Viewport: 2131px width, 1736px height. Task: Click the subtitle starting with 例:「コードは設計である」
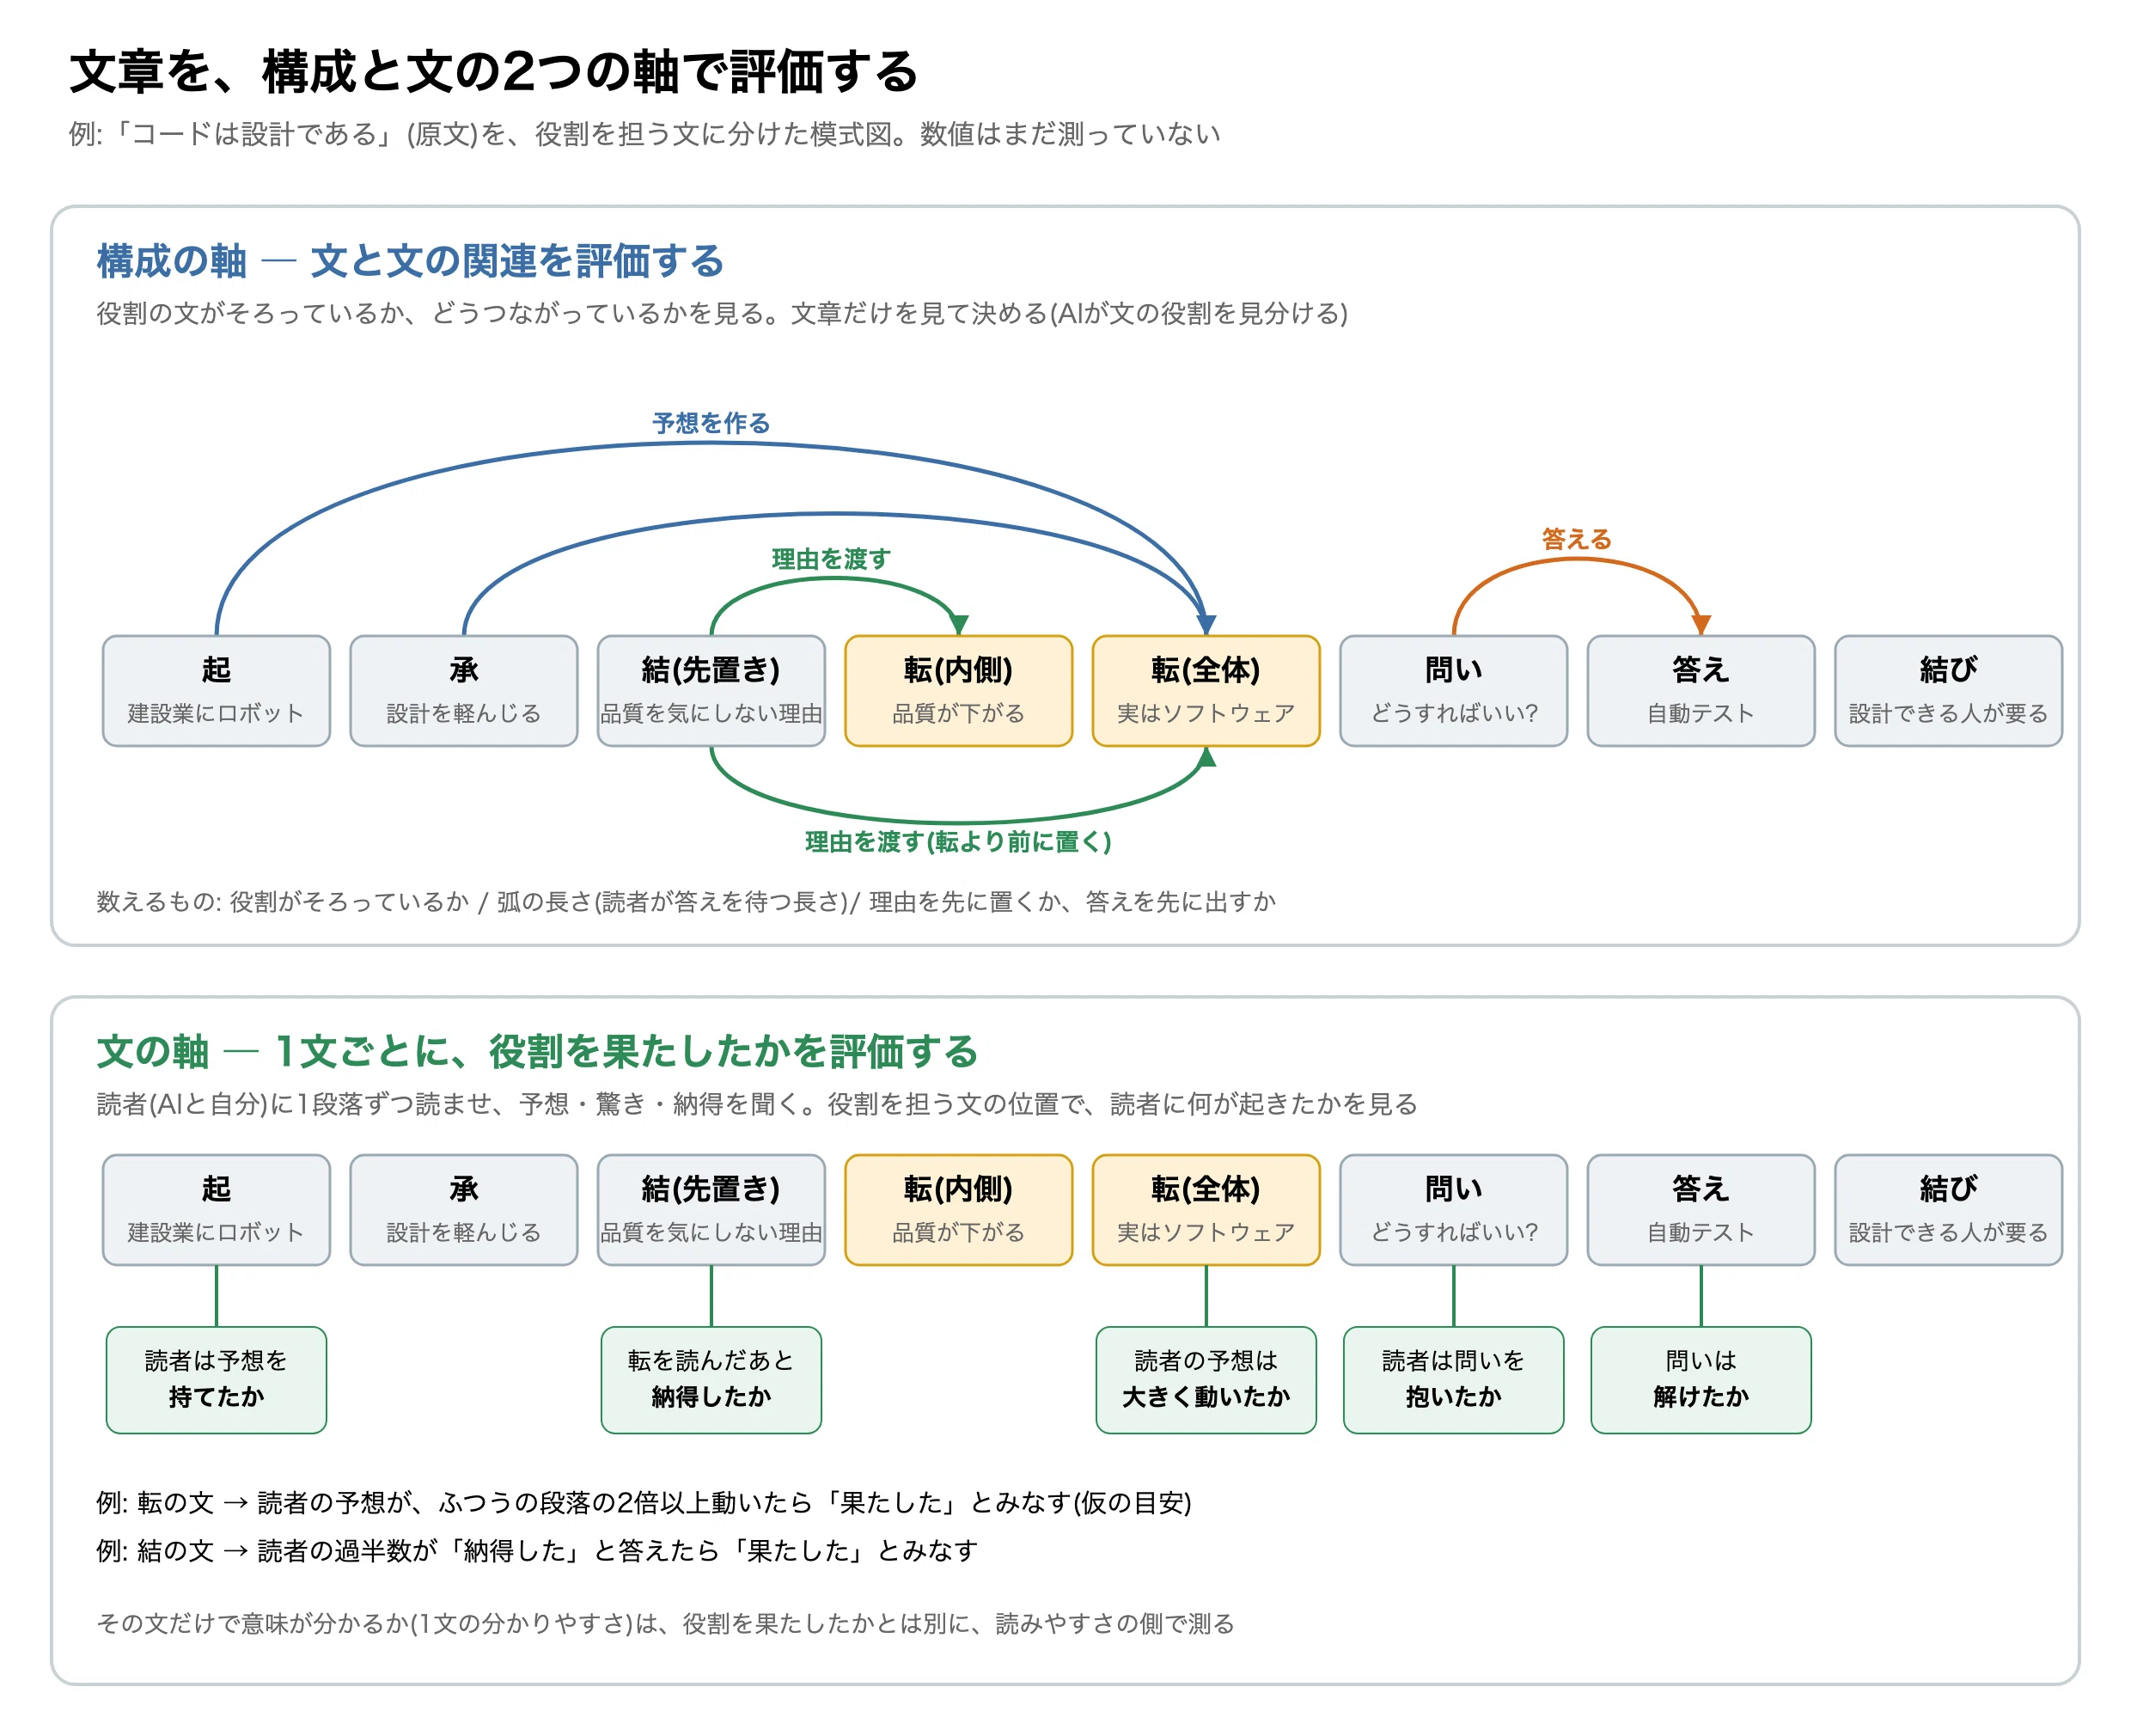pos(644,134)
